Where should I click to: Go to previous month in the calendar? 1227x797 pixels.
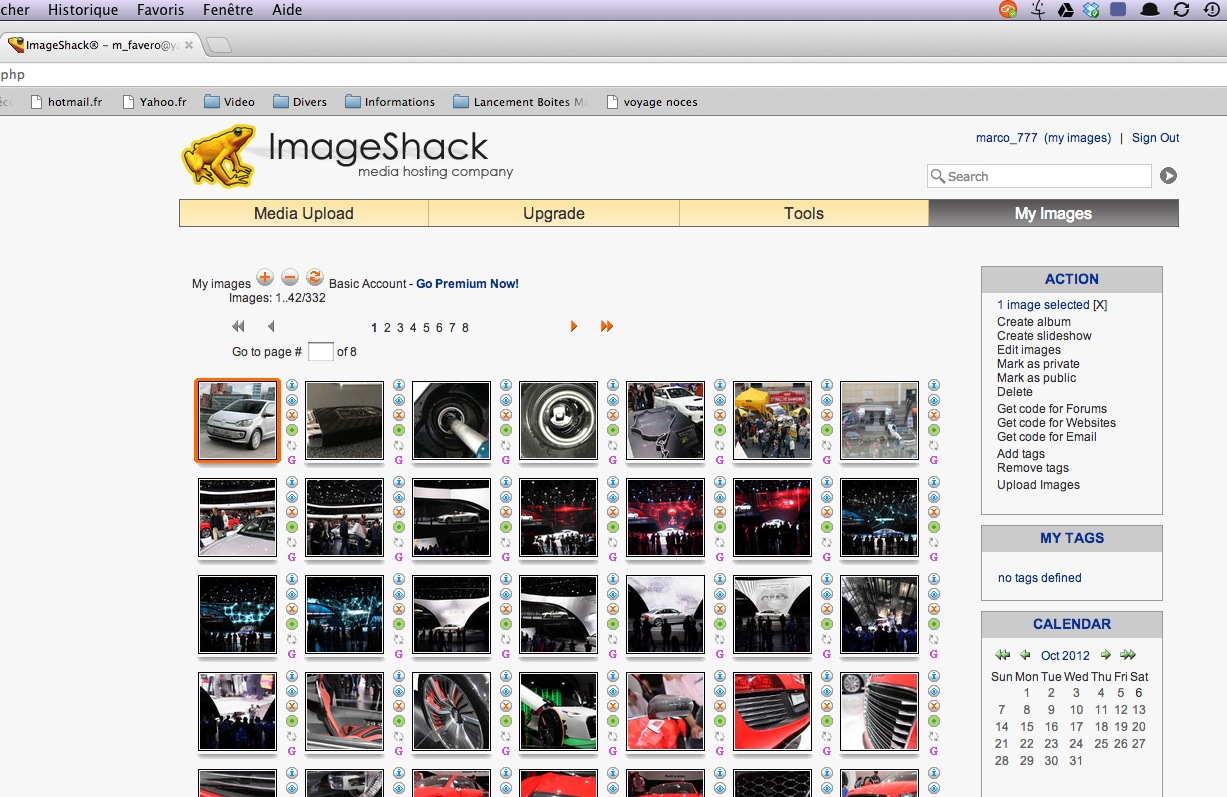click(x=1025, y=655)
